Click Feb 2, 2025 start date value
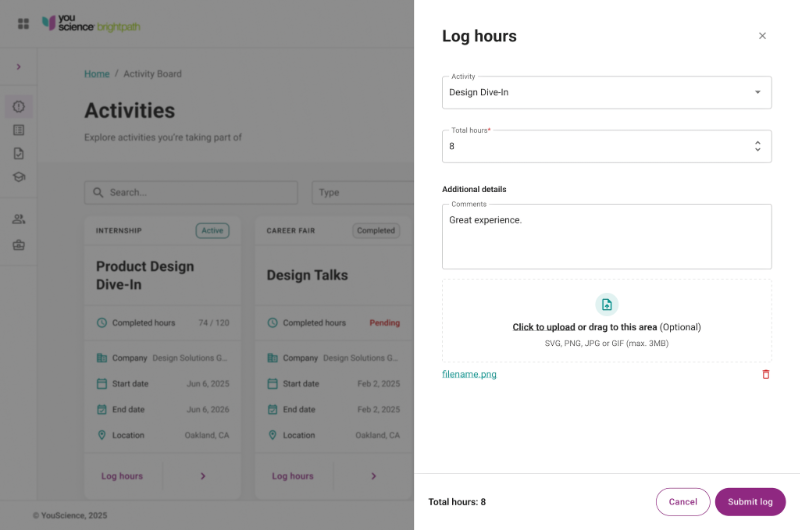The image size is (800, 530). click(x=379, y=384)
